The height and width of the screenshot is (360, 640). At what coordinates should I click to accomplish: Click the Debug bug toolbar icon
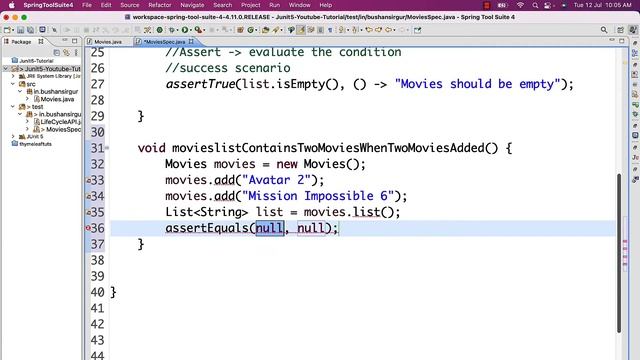[x=172, y=30]
